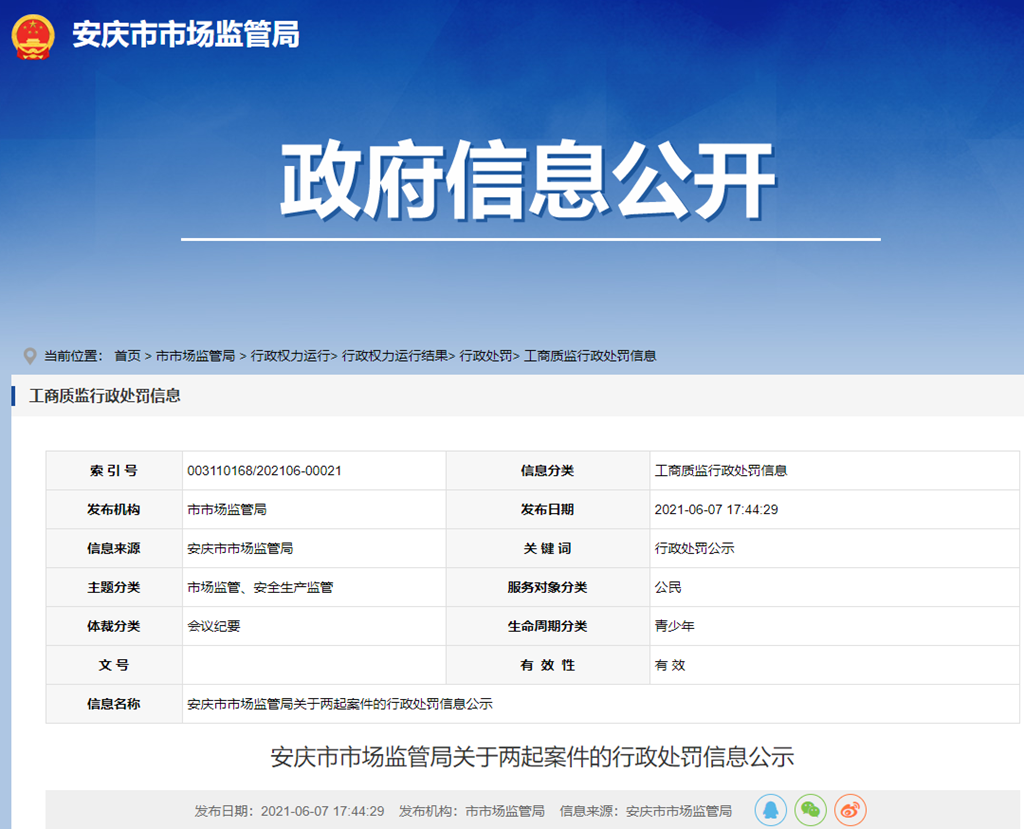Click 信息名称 value in table
The image size is (1024, 829).
point(340,704)
